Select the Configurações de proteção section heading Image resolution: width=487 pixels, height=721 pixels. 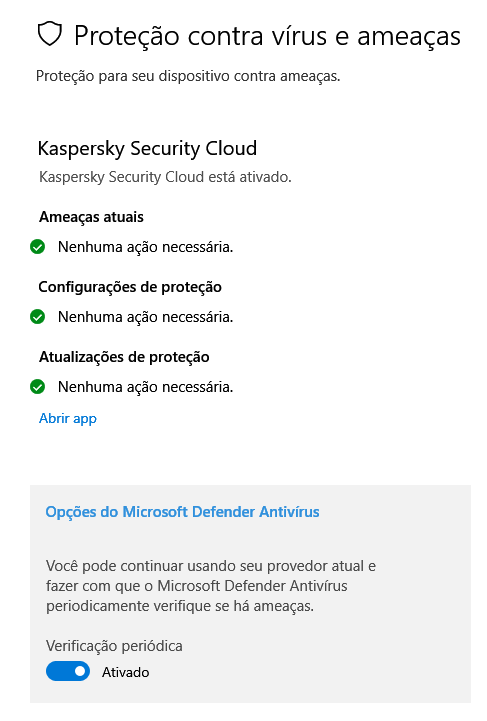130,287
